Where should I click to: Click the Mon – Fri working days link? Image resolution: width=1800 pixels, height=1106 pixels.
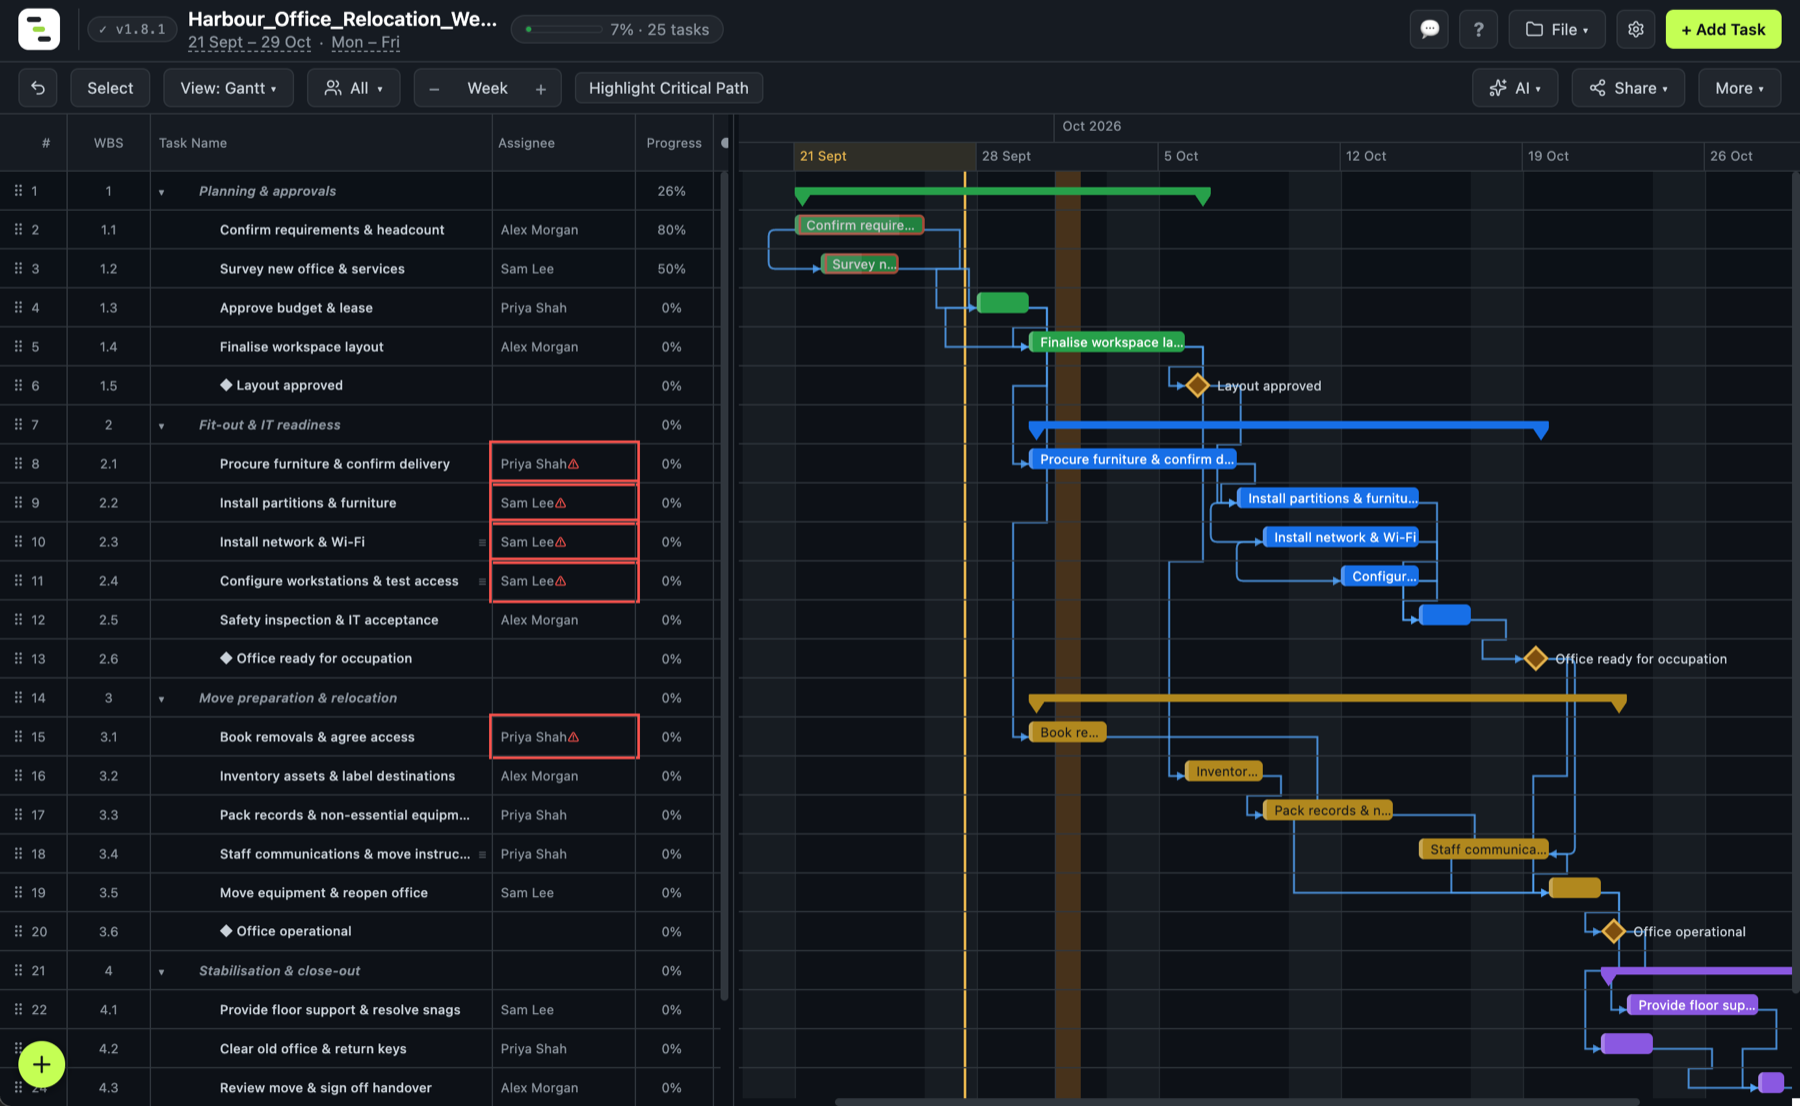(x=365, y=42)
